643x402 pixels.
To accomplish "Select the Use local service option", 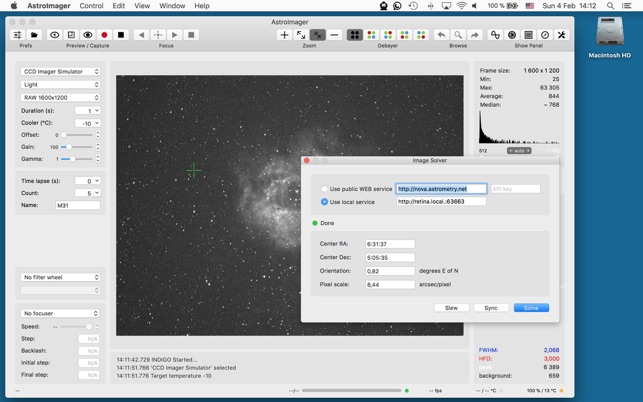I will pos(324,202).
